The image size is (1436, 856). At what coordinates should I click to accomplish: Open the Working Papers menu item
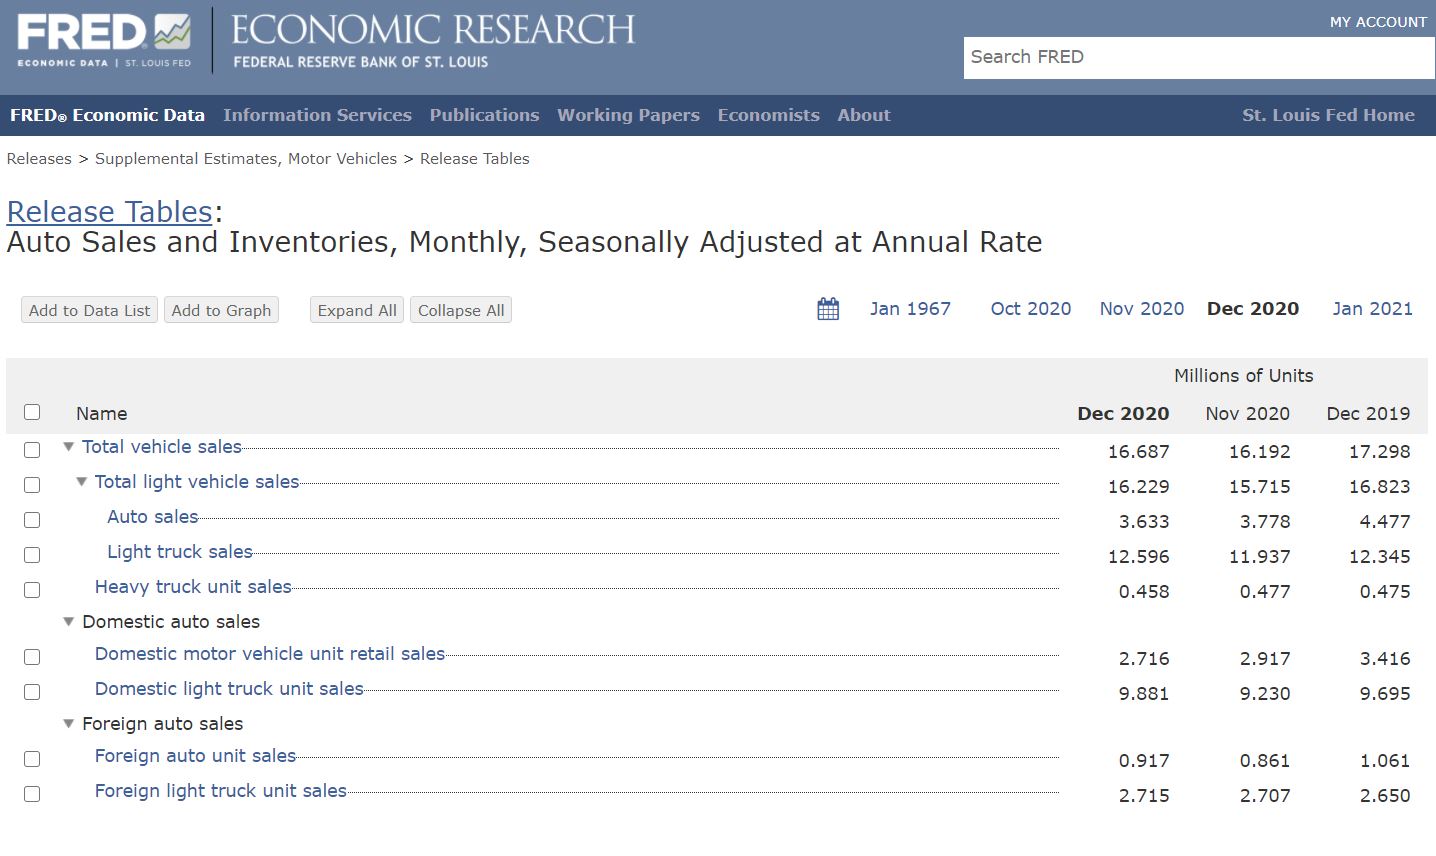pos(628,115)
